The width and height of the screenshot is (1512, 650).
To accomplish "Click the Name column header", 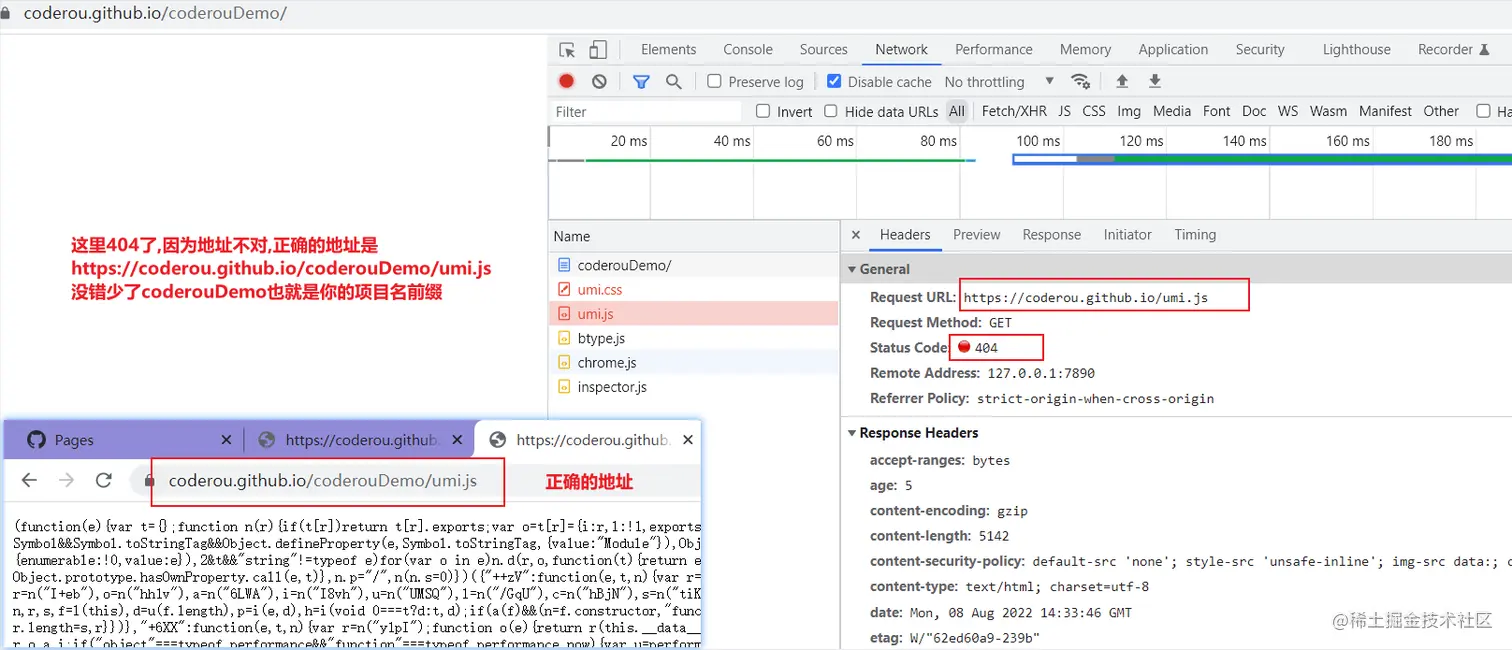I will tap(694, 236).
